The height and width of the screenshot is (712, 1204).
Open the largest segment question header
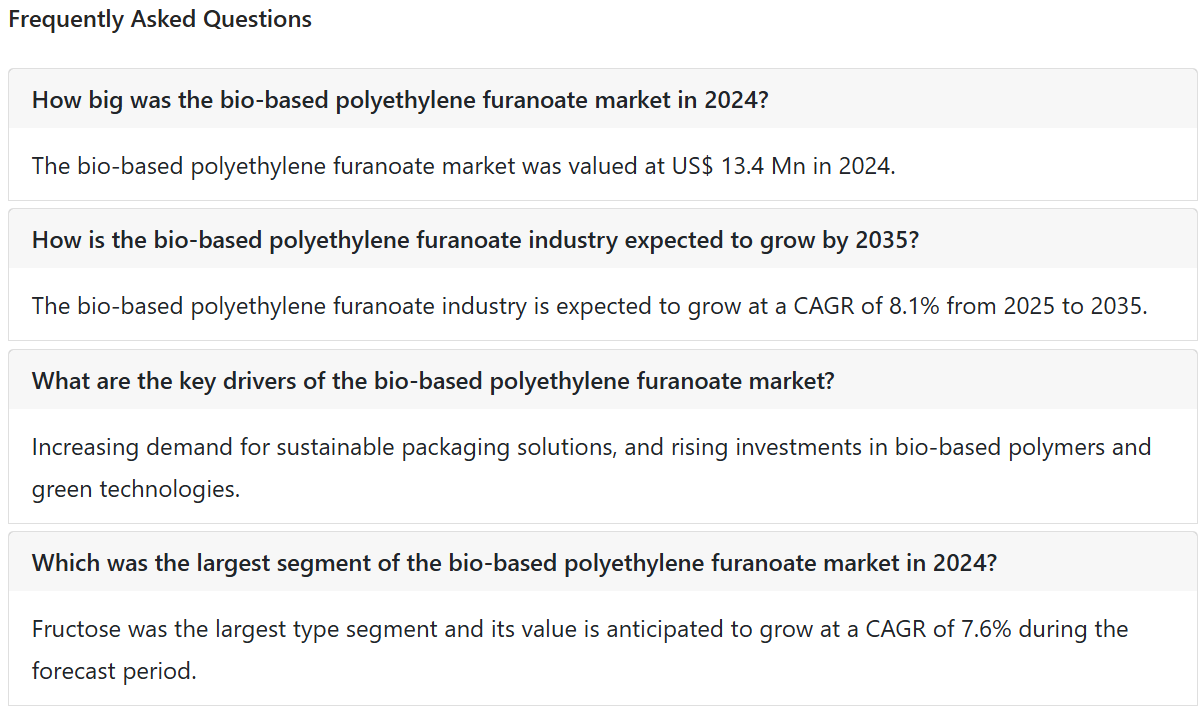[x=602, y=562]
